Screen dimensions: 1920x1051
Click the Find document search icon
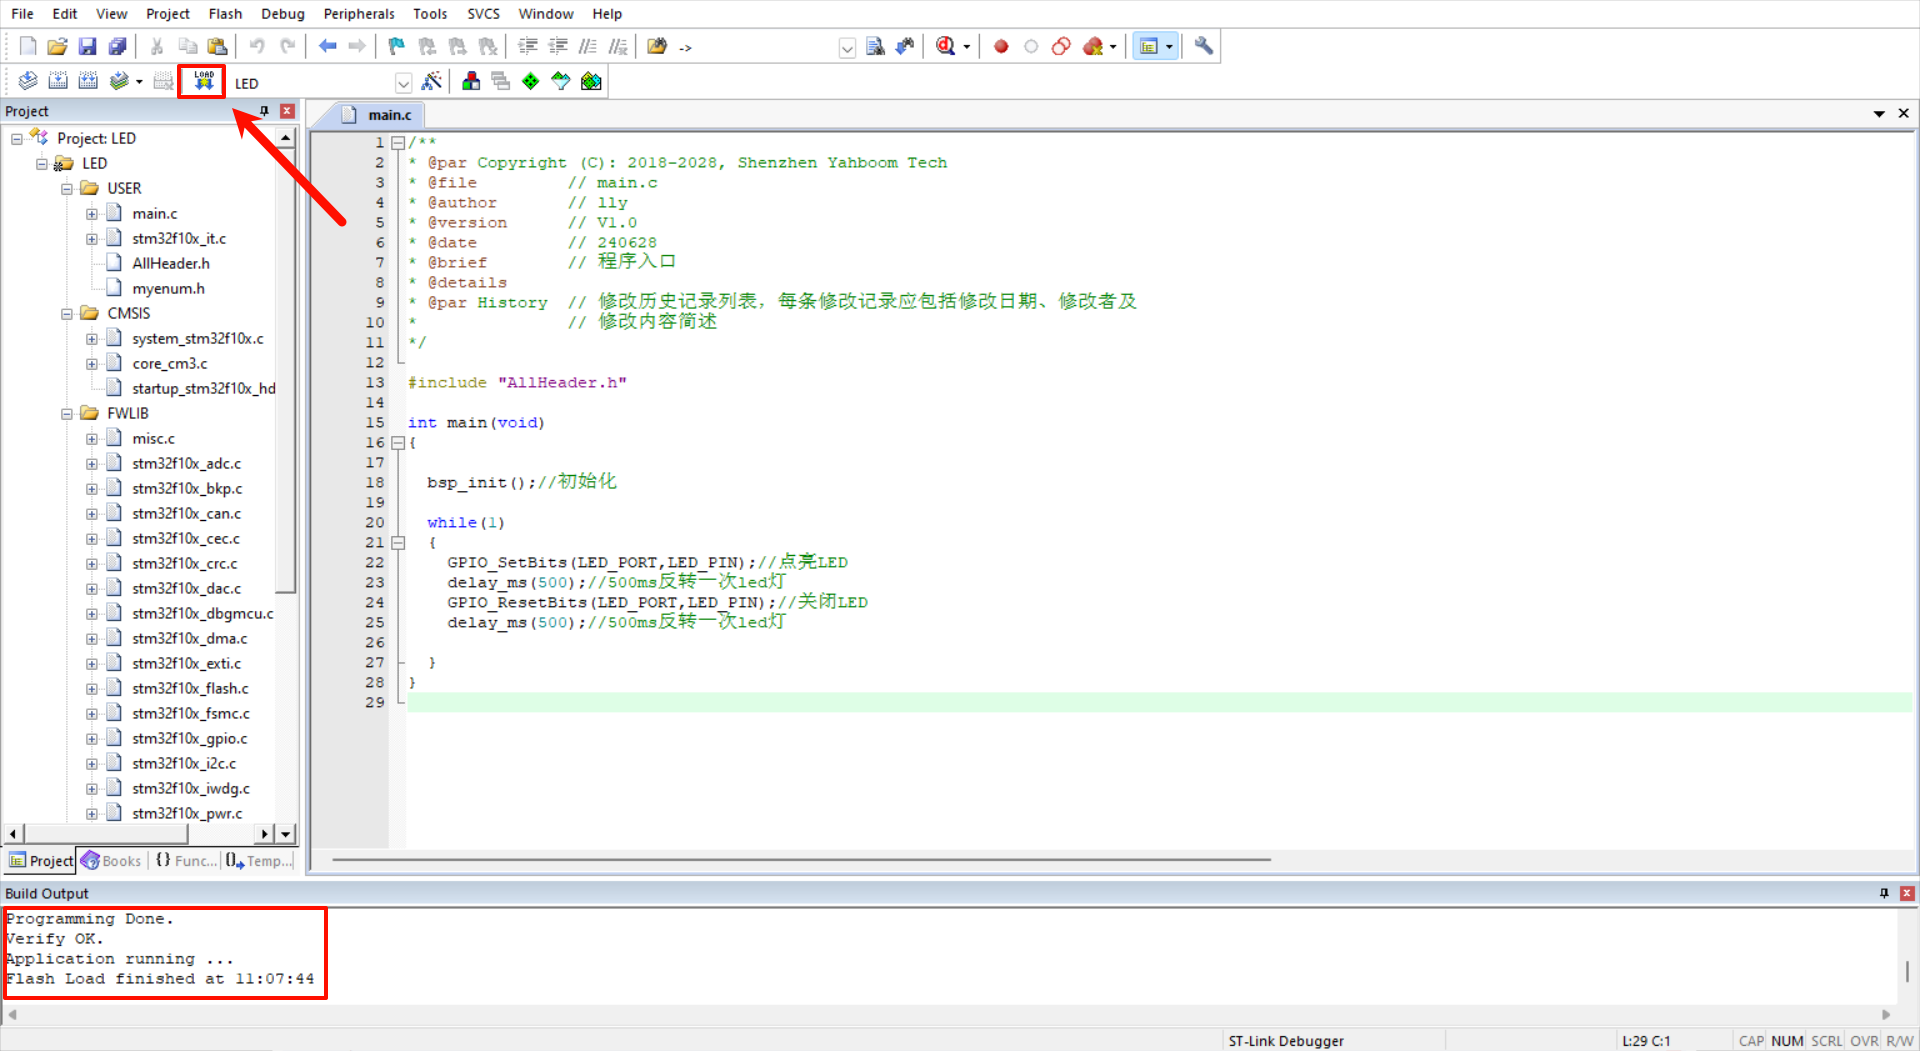click(x=875, y=46)
